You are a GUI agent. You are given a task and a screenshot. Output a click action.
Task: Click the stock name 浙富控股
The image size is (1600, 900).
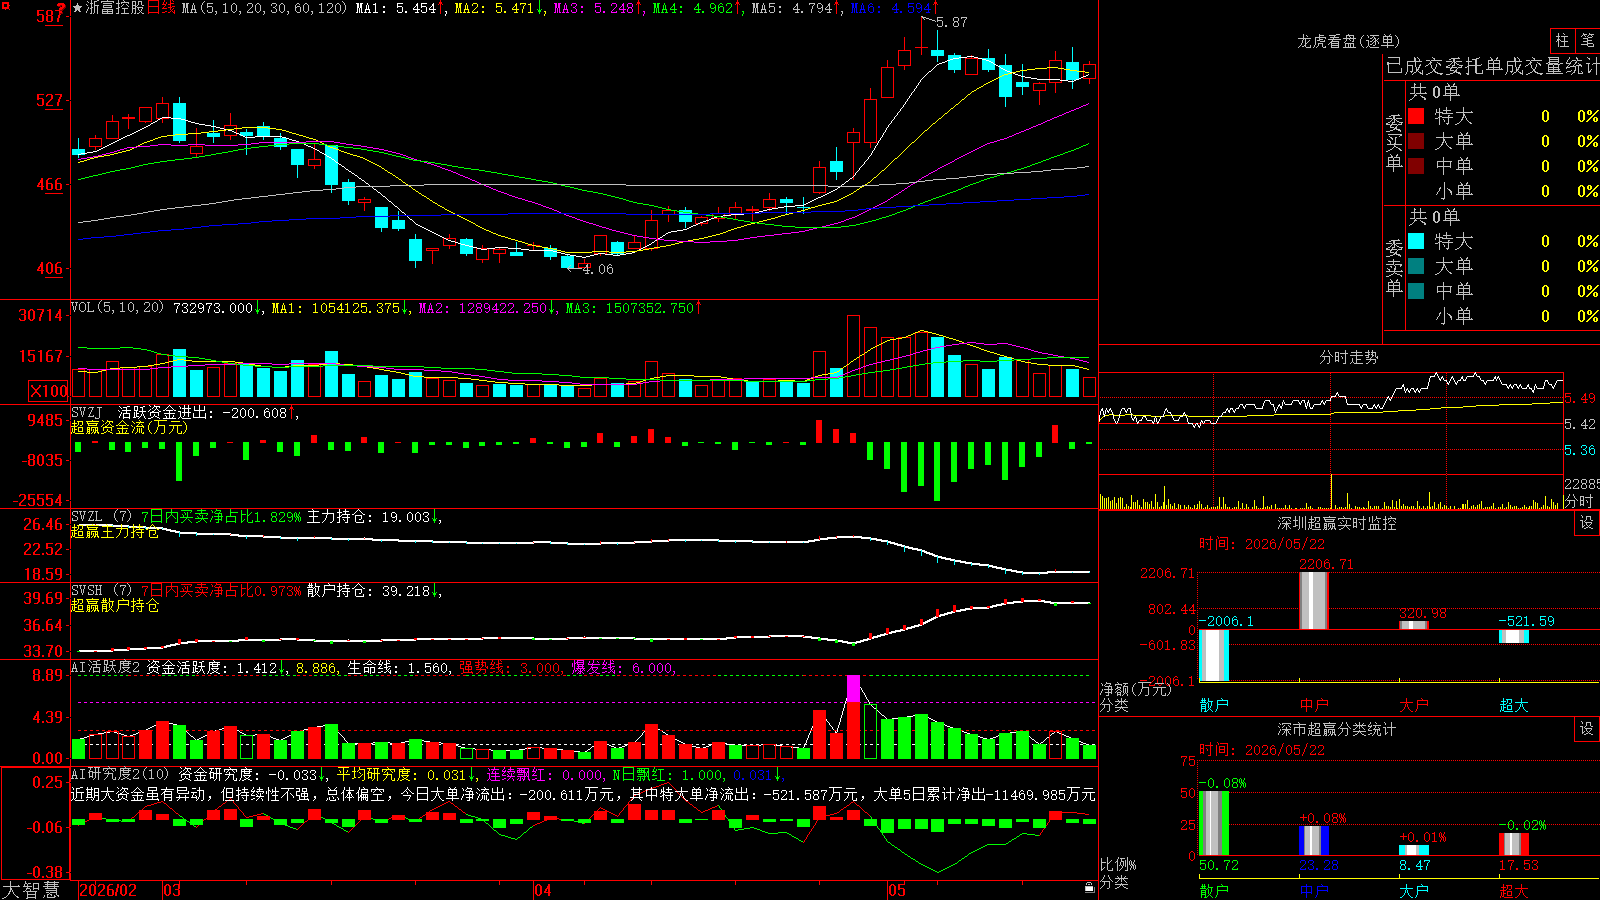115,8
